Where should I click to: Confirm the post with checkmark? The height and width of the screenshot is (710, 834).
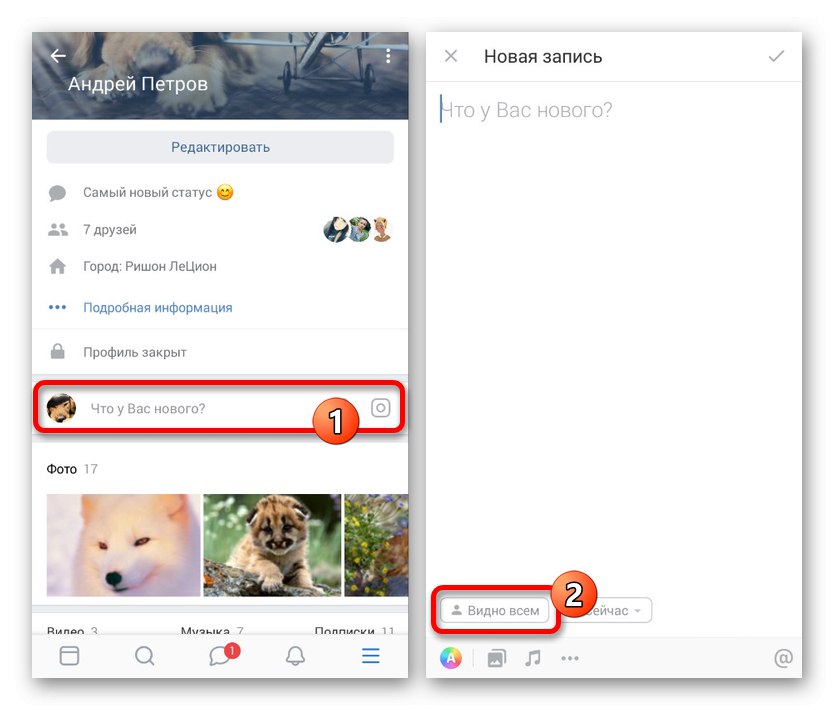(776, 56)
